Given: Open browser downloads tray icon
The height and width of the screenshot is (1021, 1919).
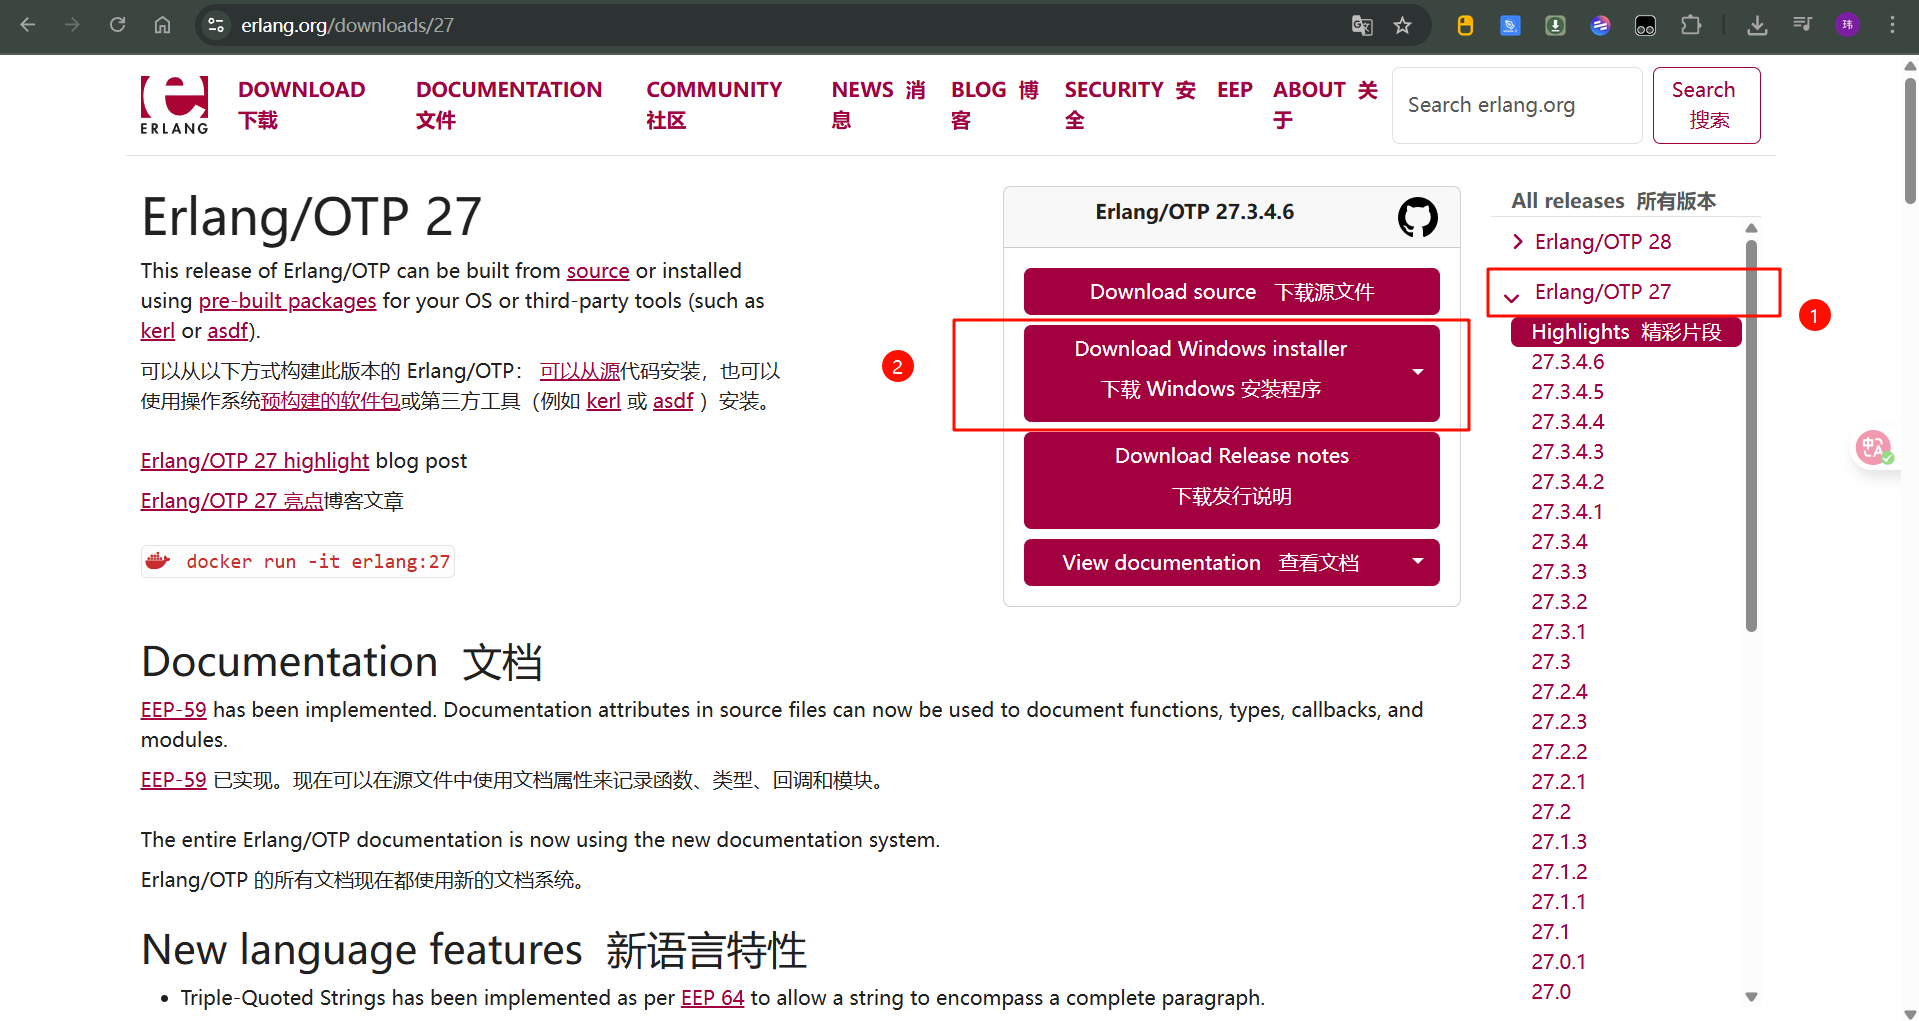Looking at the screenshot, I should click(x=1757, y=25).
